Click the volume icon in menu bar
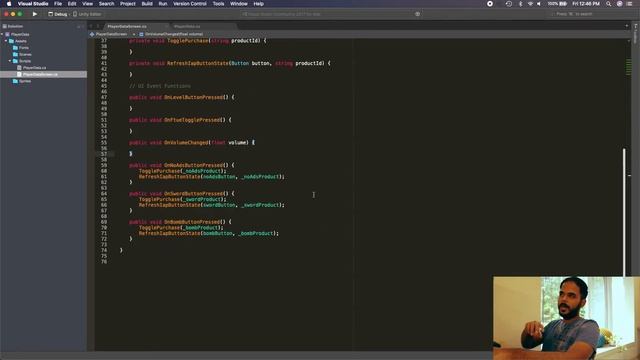Image resolution: width=640 pixels, height=360 pixels. (x=539, y=4)
